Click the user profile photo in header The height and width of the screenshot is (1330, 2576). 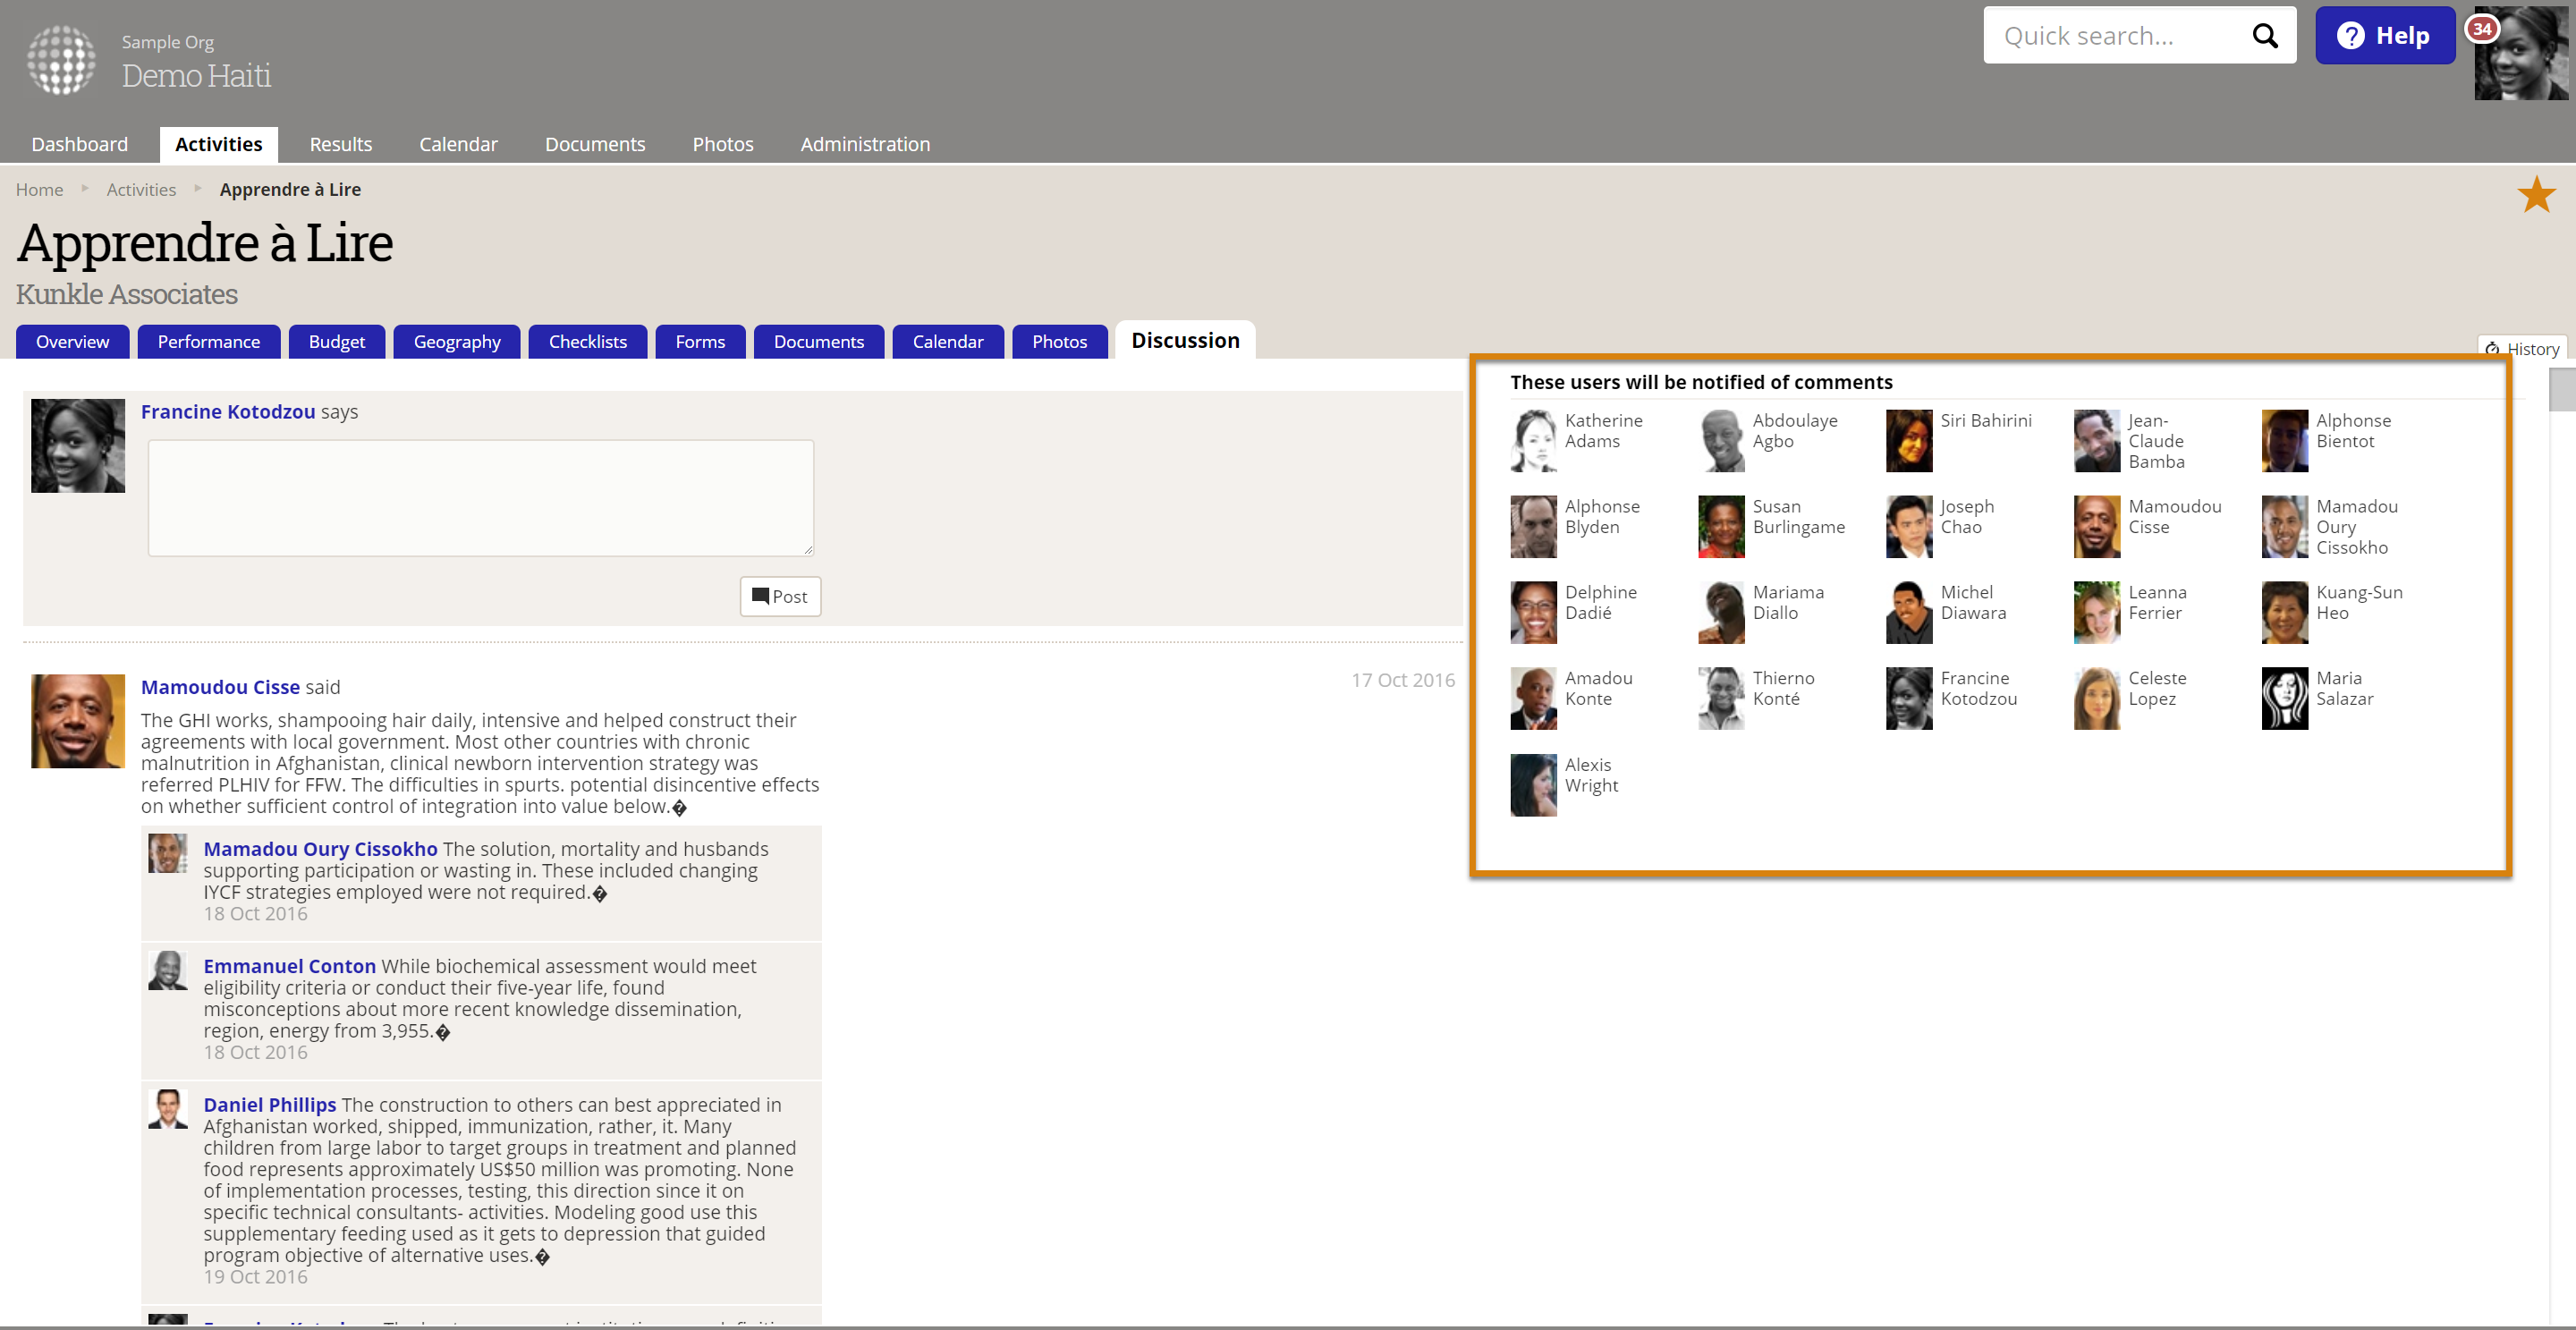click(2528, 60)
